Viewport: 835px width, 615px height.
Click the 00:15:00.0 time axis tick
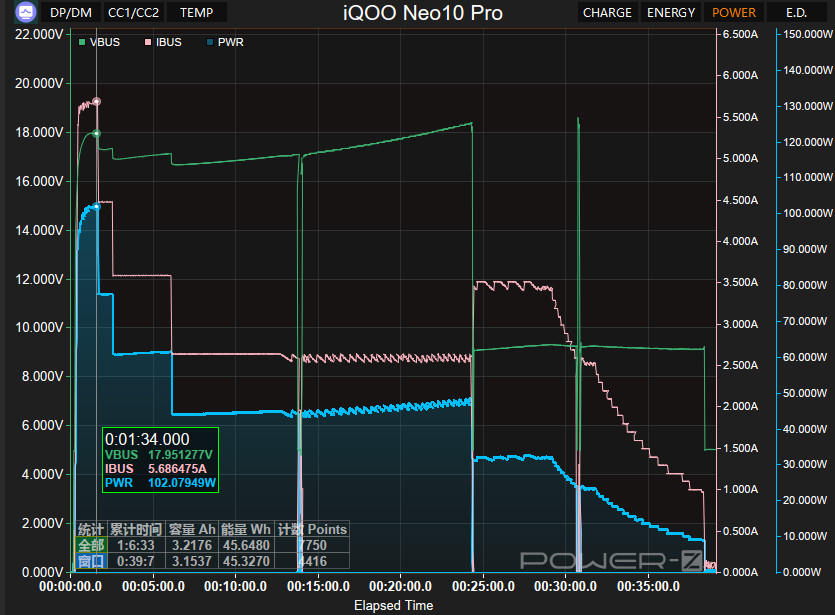tap(318, 586)
